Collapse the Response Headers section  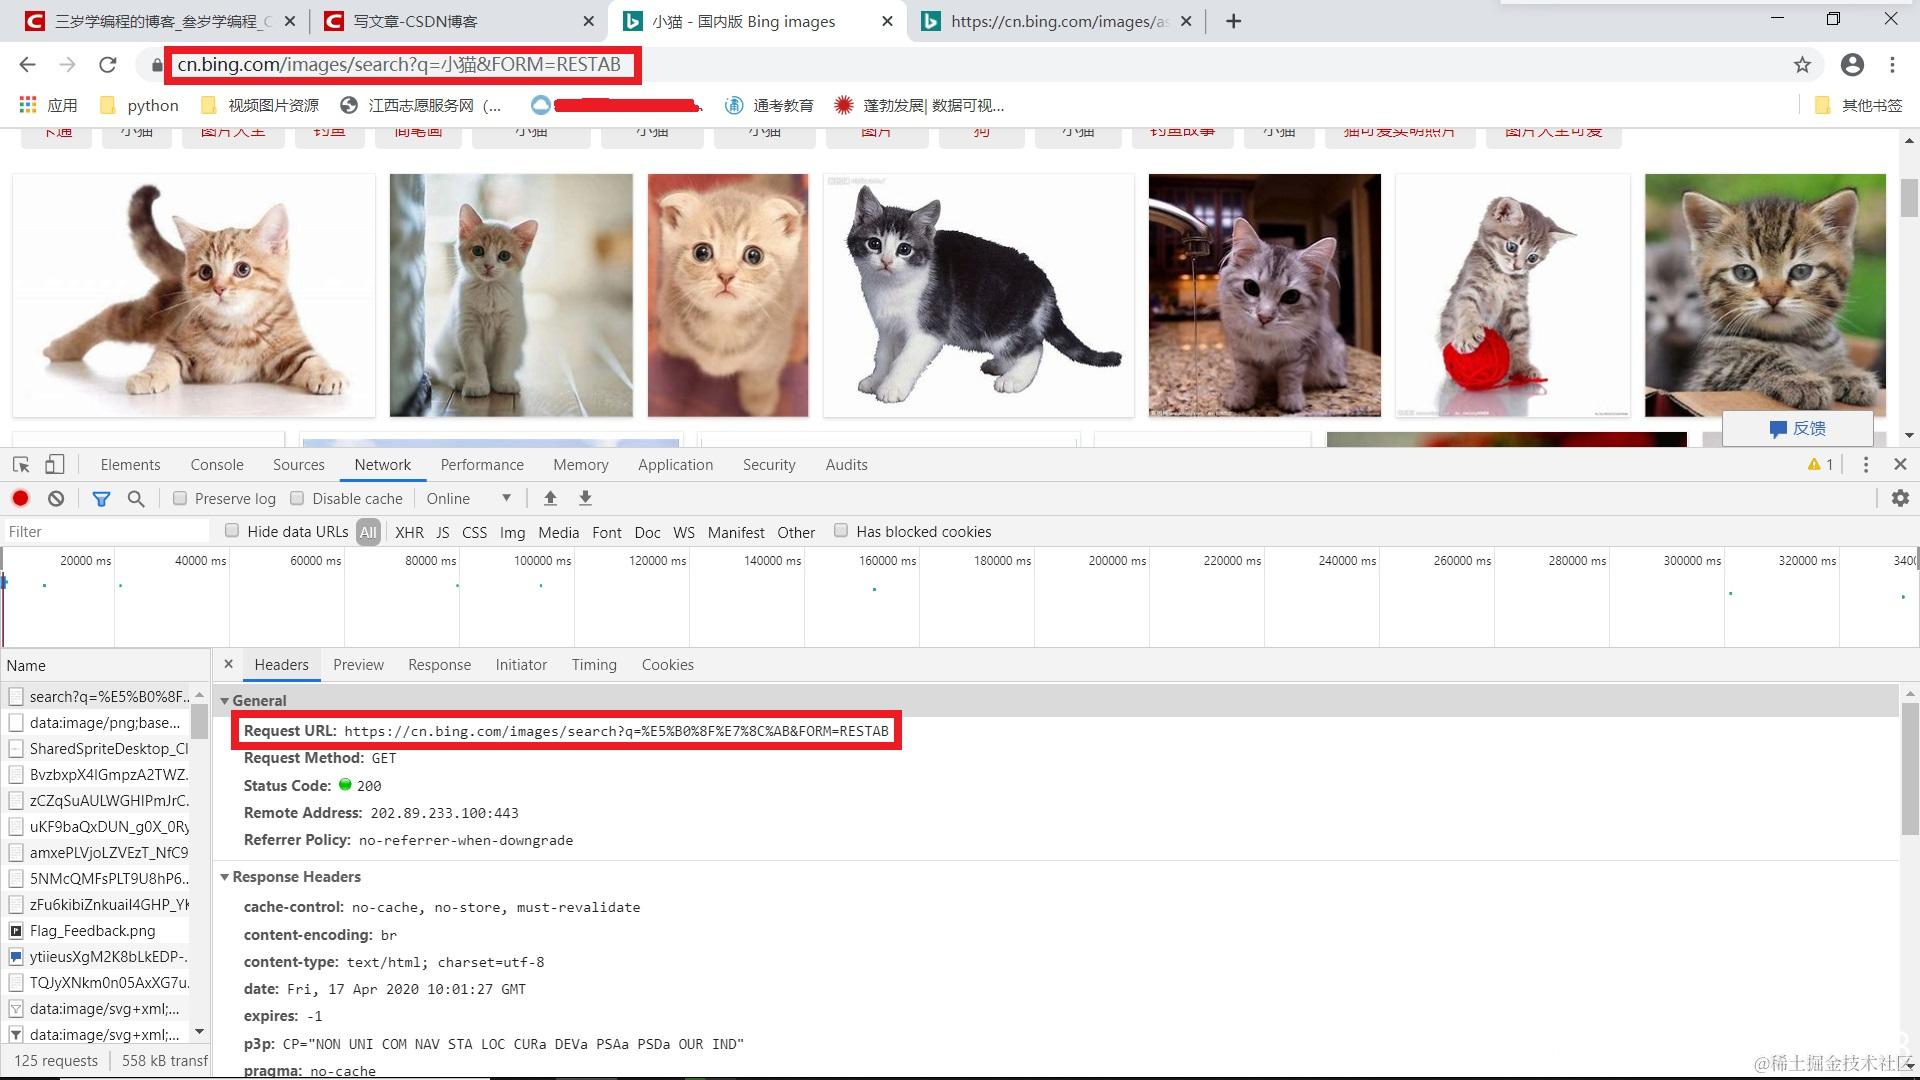[x=225, y=877]
